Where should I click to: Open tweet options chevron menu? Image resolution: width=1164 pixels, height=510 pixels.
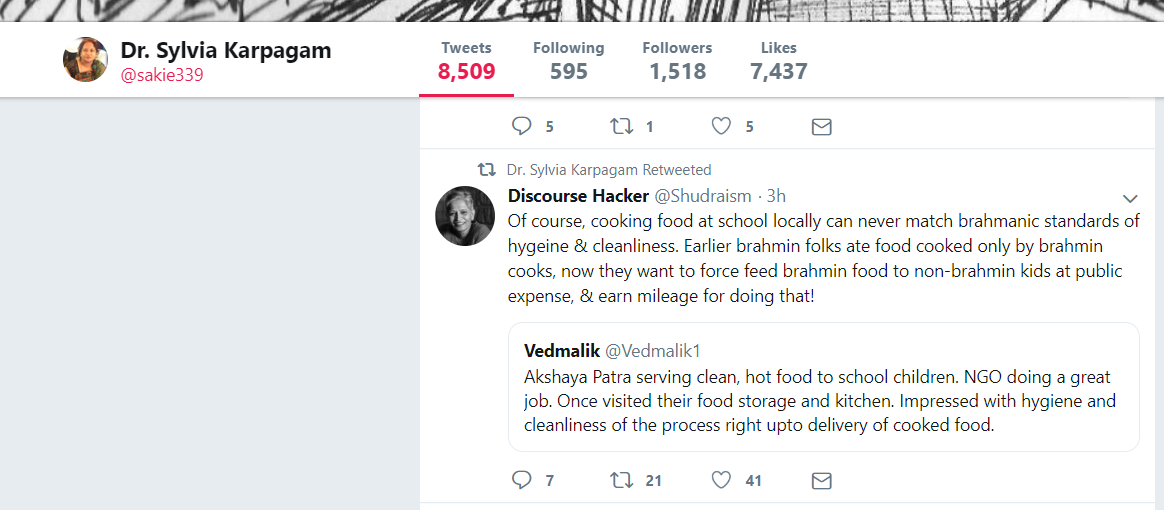coord(1131,198)
